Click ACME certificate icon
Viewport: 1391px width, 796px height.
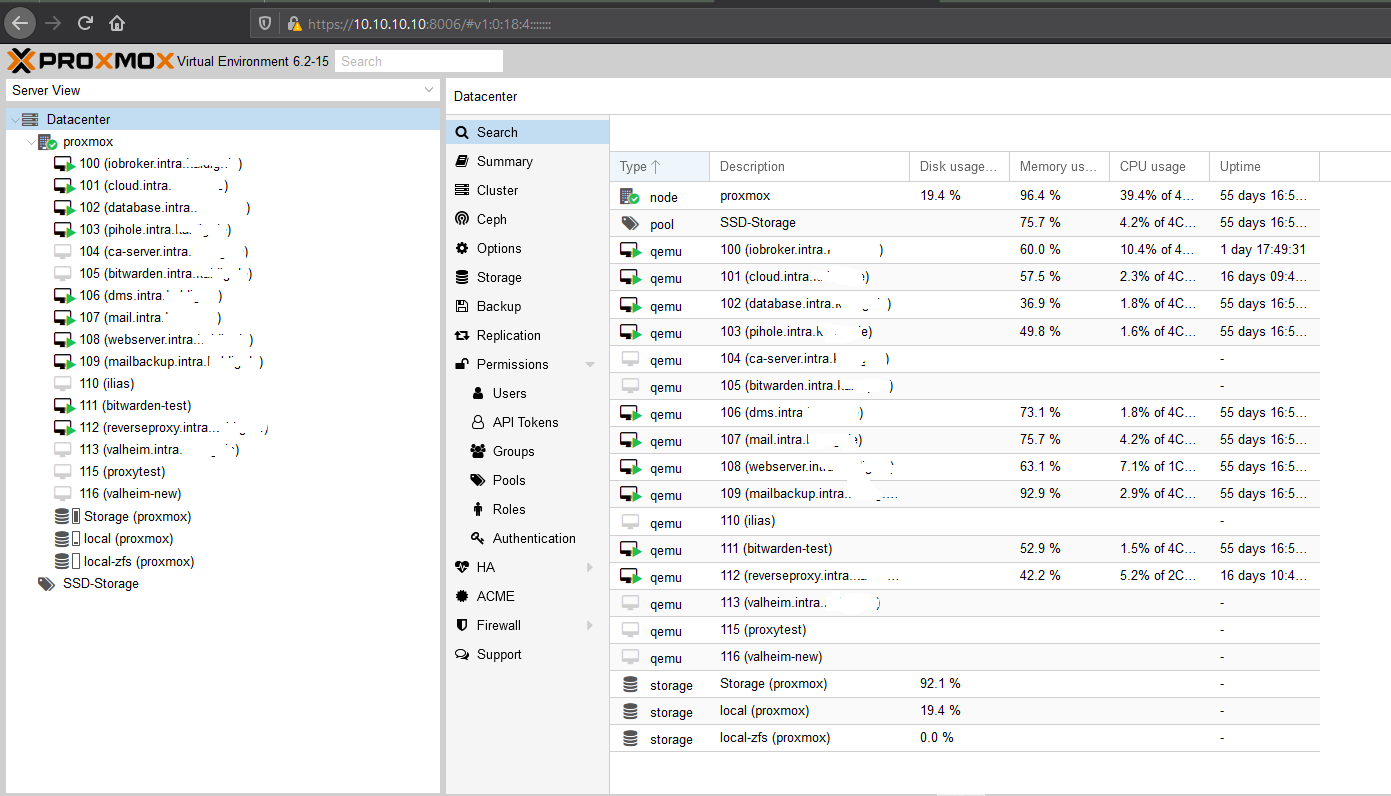[462, 596]
